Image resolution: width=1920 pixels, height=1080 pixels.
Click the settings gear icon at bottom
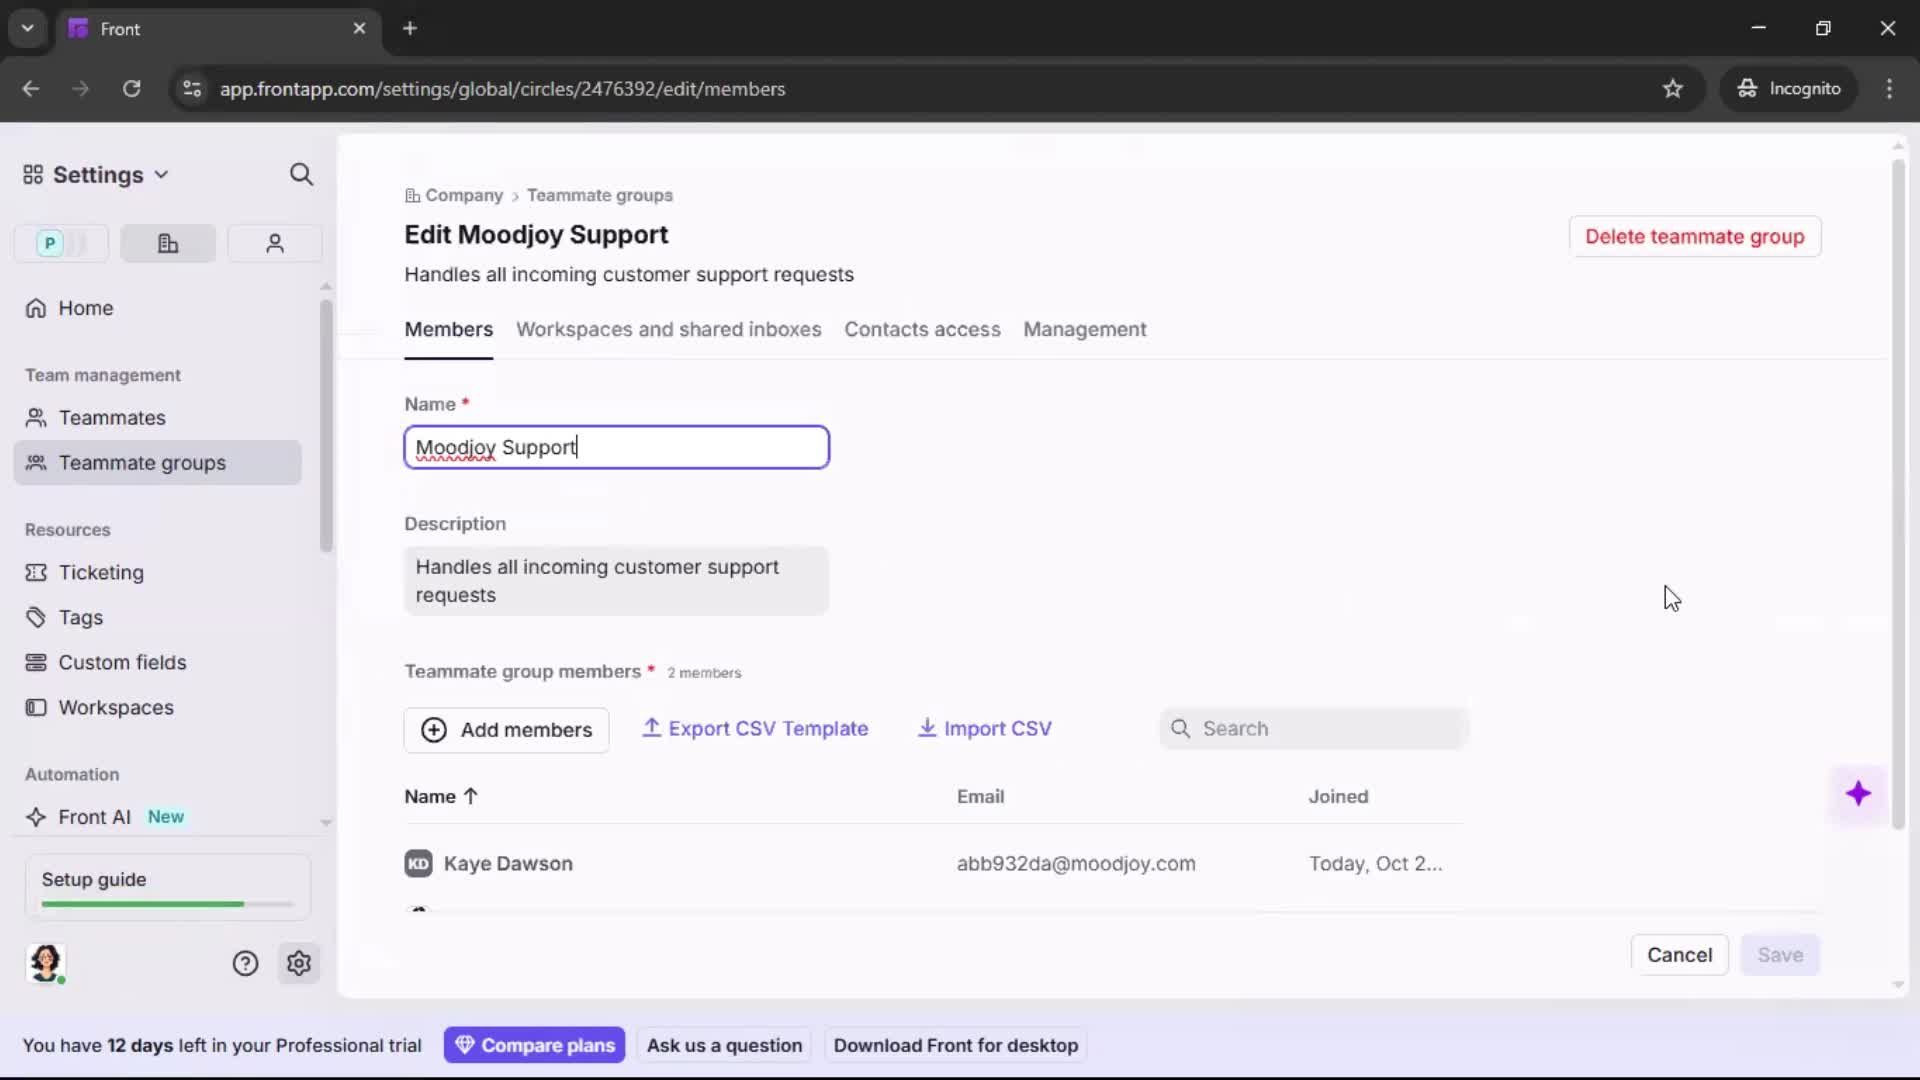(299, 963)
